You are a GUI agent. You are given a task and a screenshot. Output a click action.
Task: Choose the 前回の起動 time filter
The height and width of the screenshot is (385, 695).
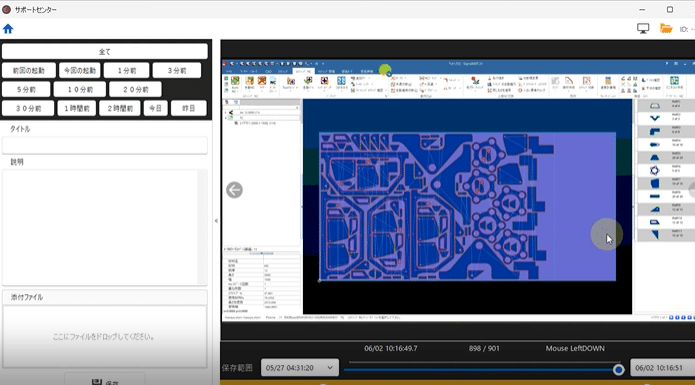pos(29,70)
